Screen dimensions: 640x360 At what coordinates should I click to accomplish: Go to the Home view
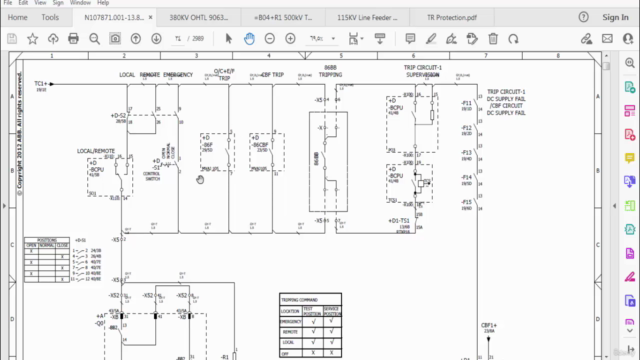[18, 17]
